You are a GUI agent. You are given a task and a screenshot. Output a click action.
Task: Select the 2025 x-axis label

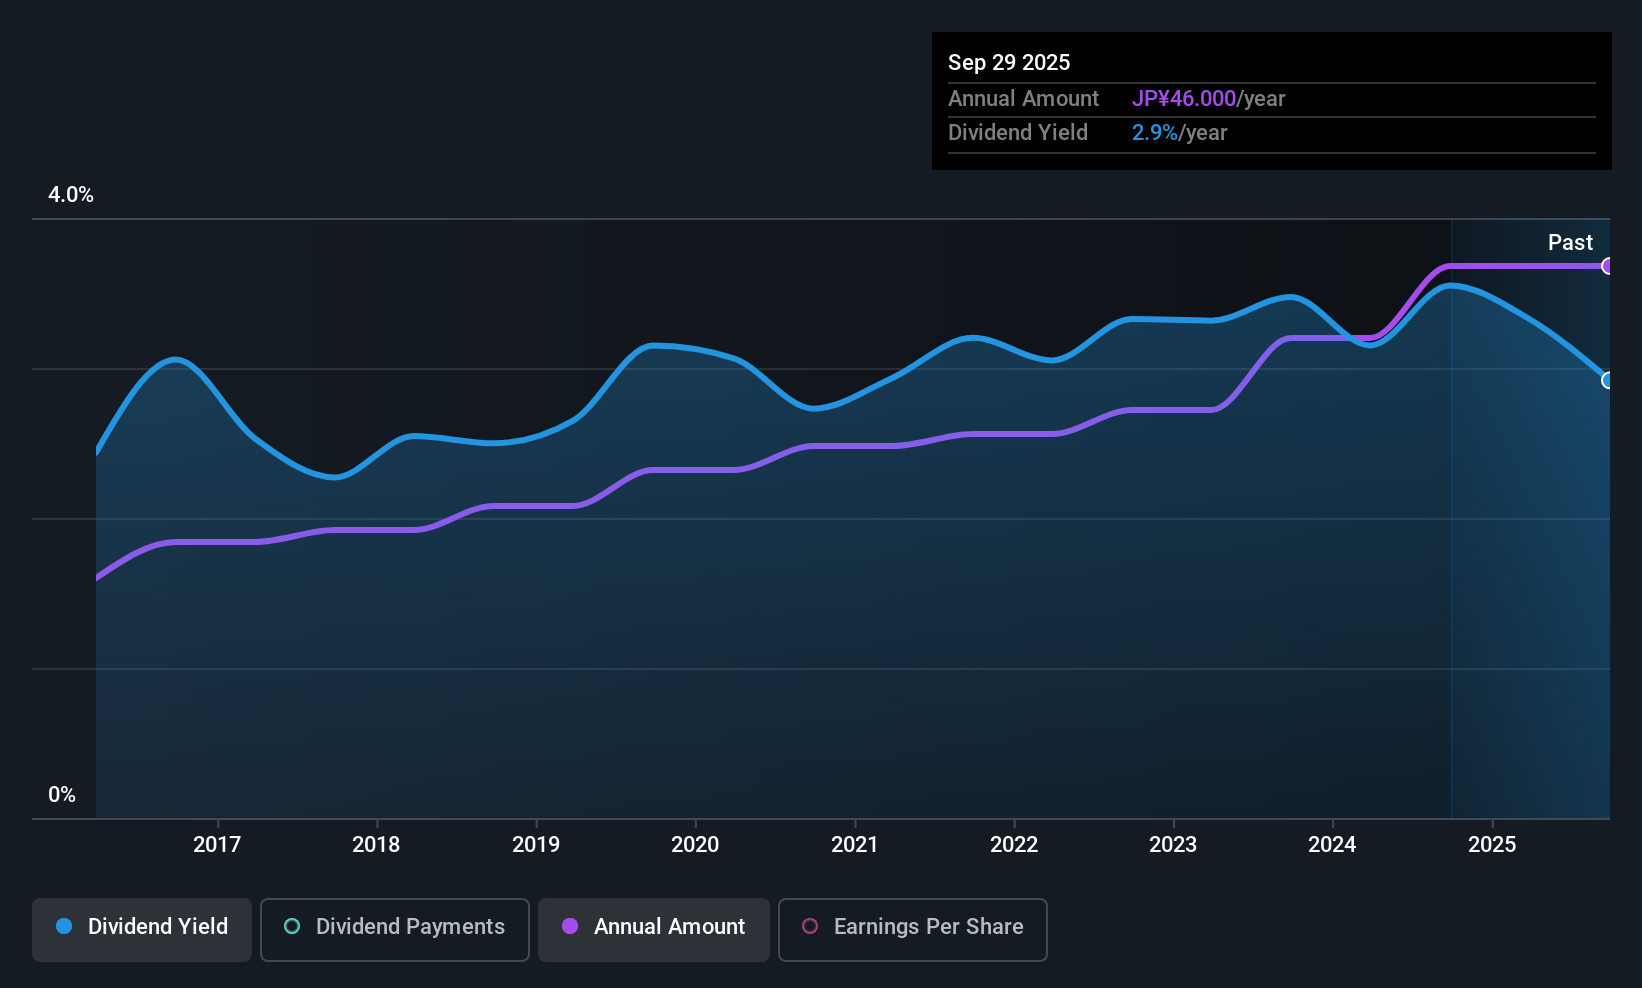(1492, 845)
